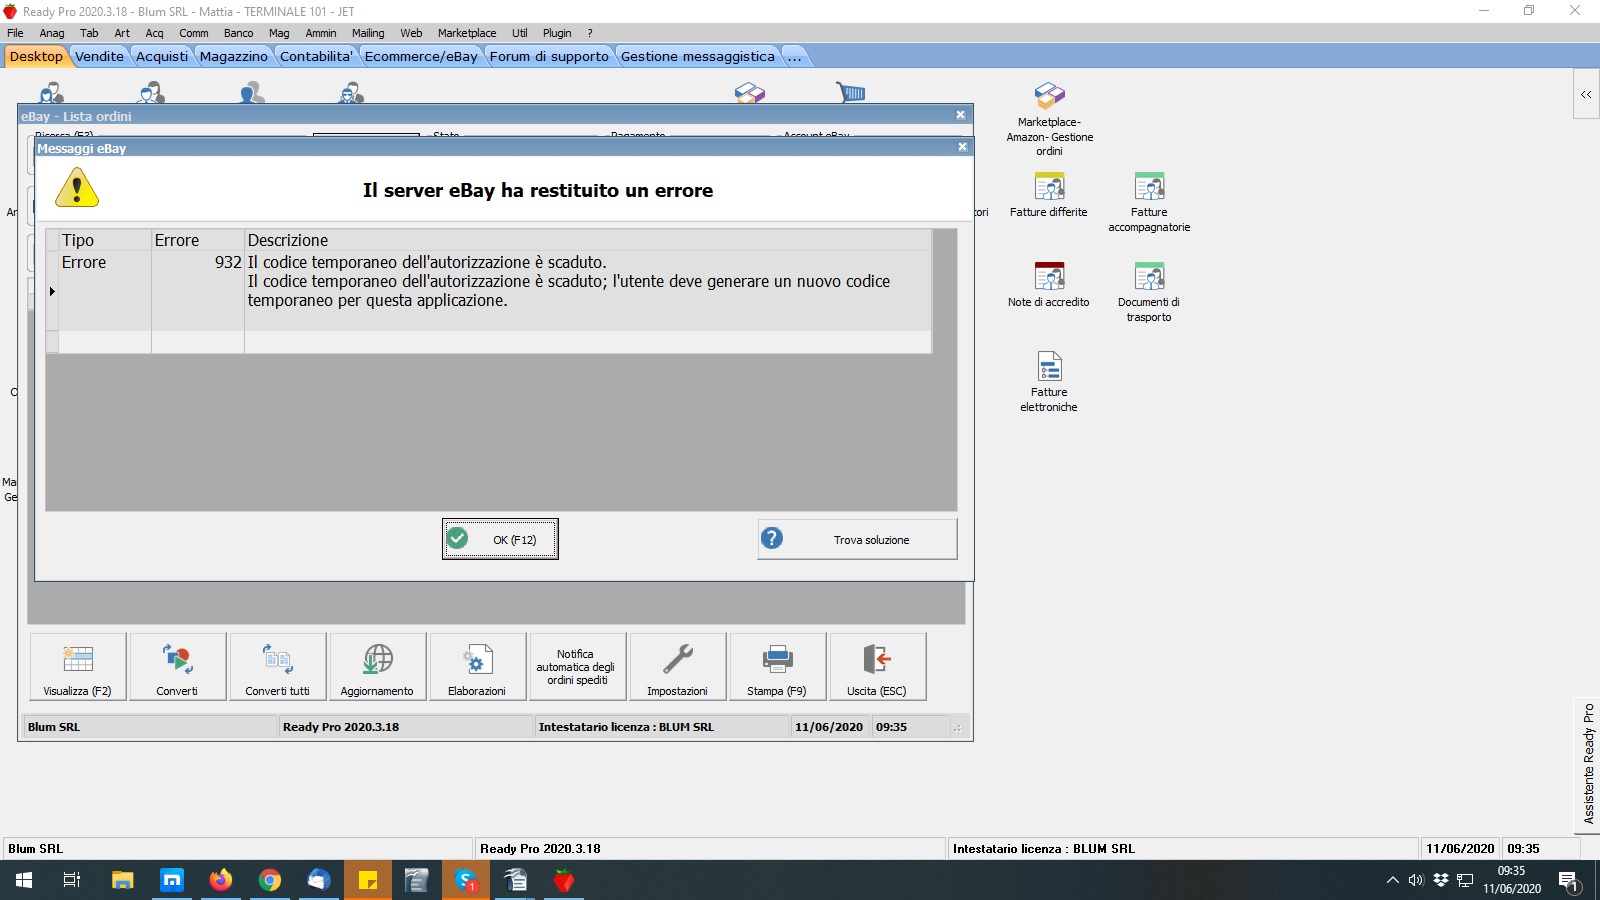Print with Stampa (F9)
This screenshot has height=900, width=1600.
[x=778, y=666]
